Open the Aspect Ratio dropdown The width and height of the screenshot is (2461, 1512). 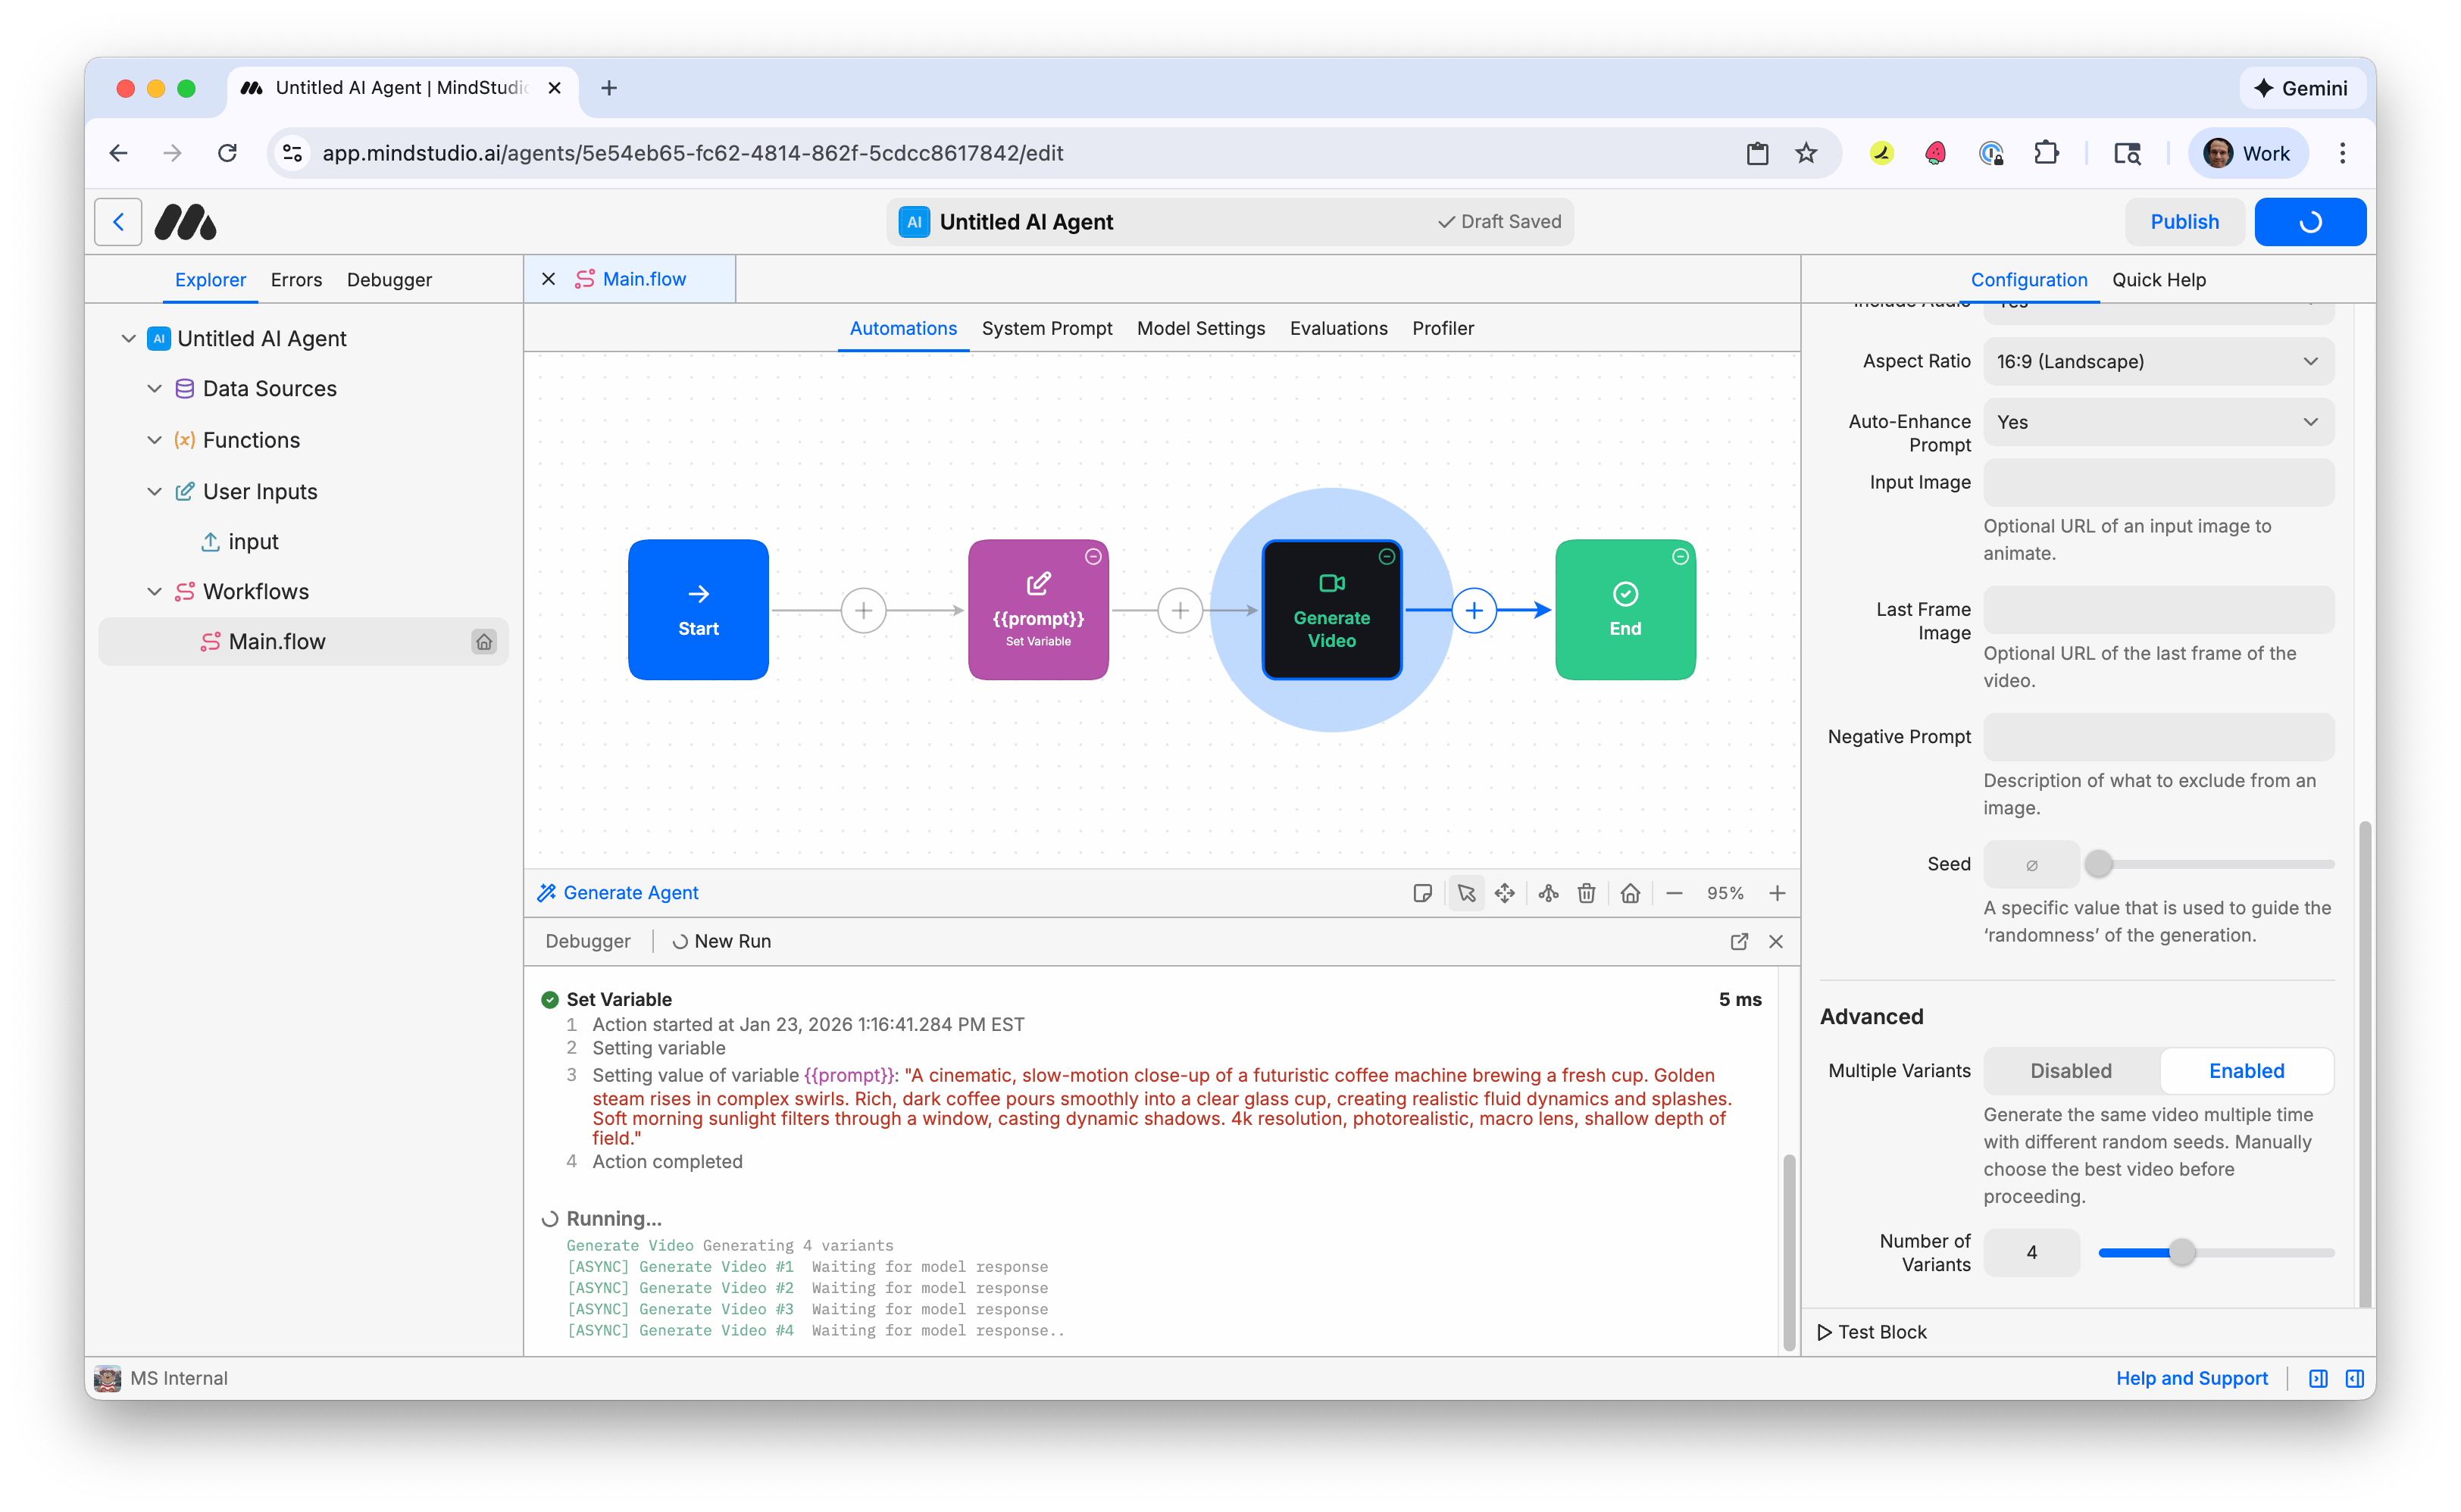tap(2158, 361)
